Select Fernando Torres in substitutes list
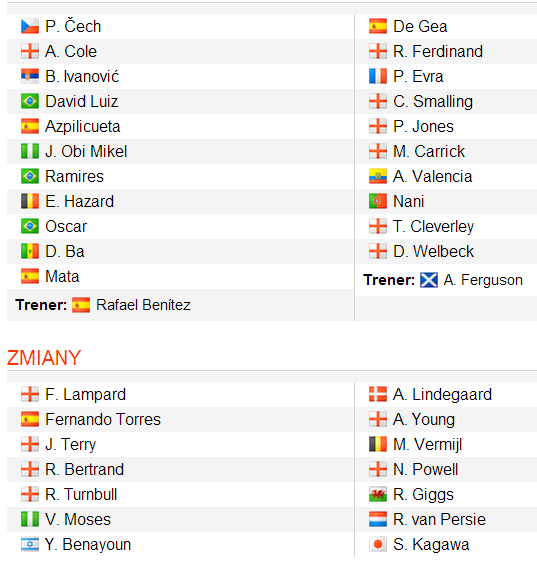Viewport: 537px width, 563px height. pyautogui.click(x=103, y=419)
